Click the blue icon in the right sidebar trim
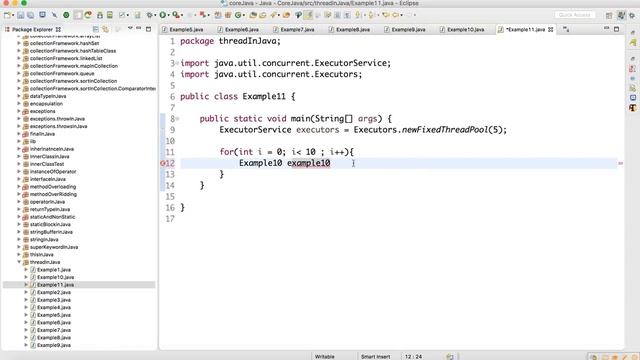The width and height of the screenshot is (640, 360). [633, 98]
